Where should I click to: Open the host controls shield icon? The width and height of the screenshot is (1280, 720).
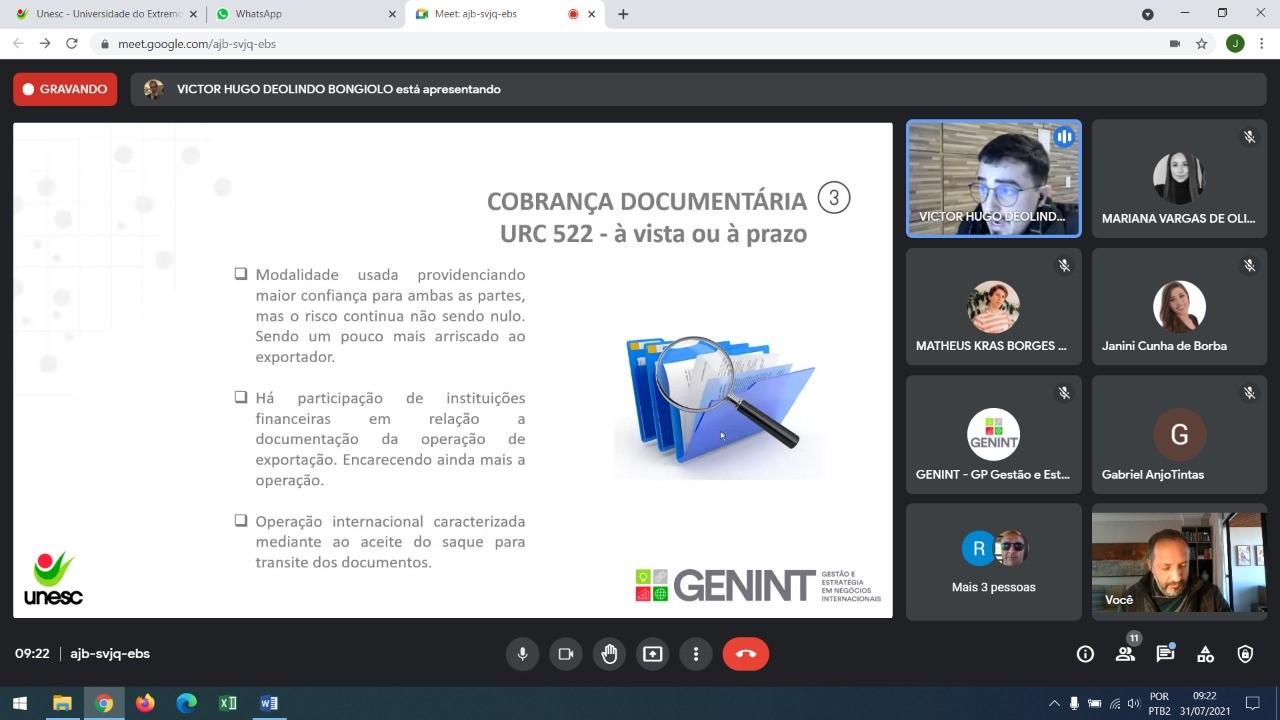[x=1245, y=654]
